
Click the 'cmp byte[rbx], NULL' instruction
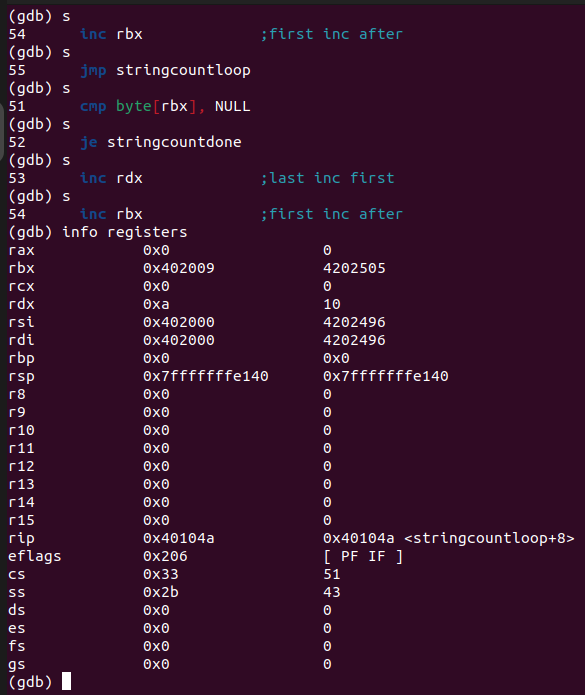(x=165, y=106)
